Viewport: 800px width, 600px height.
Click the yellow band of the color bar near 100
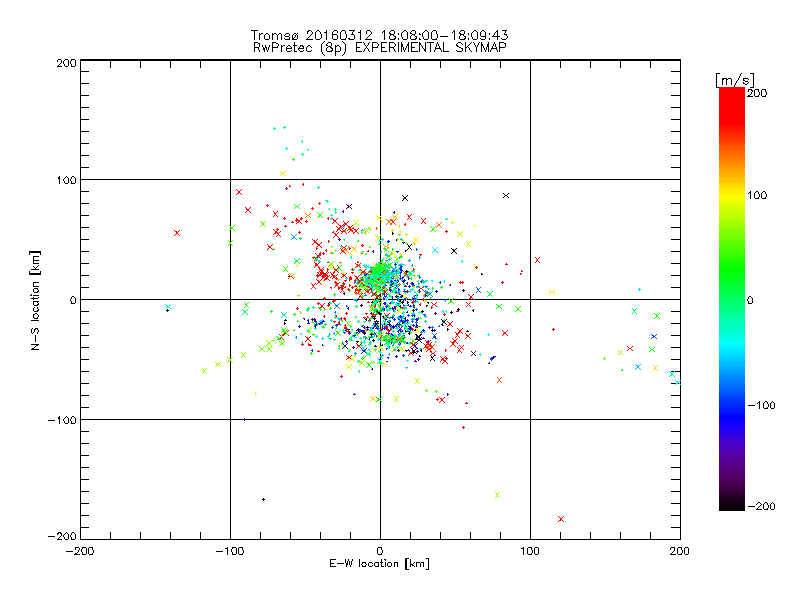click(732, 195)
